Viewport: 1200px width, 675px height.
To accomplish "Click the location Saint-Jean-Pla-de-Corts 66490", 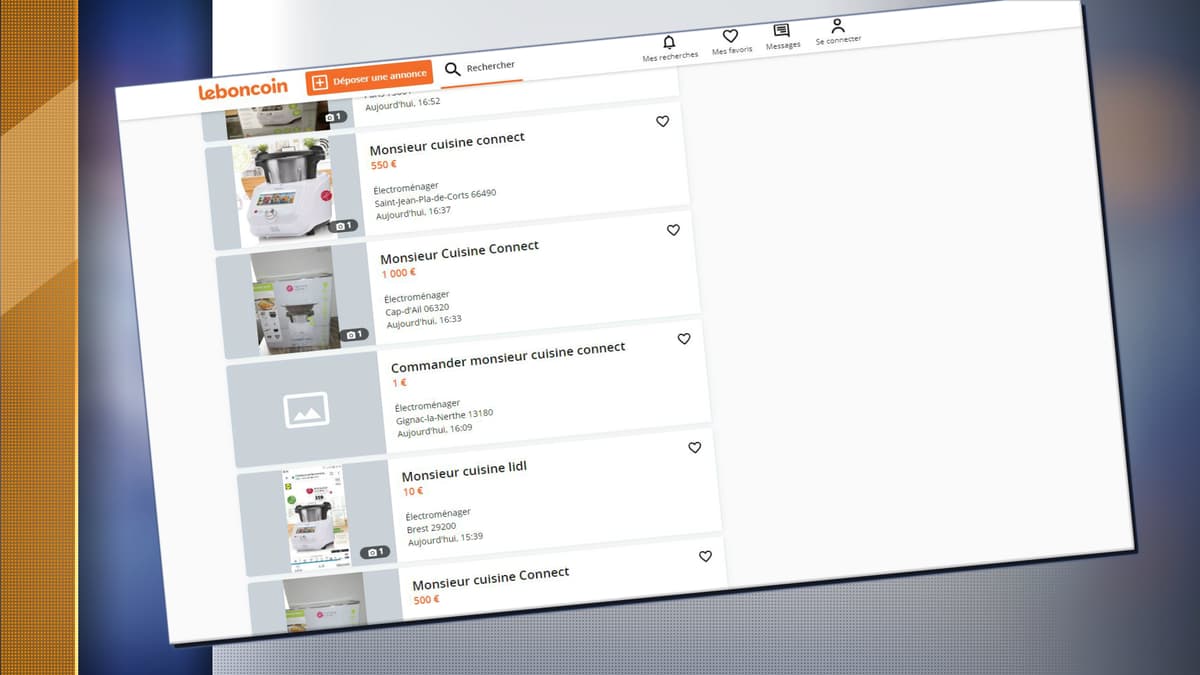I will 435,198.
